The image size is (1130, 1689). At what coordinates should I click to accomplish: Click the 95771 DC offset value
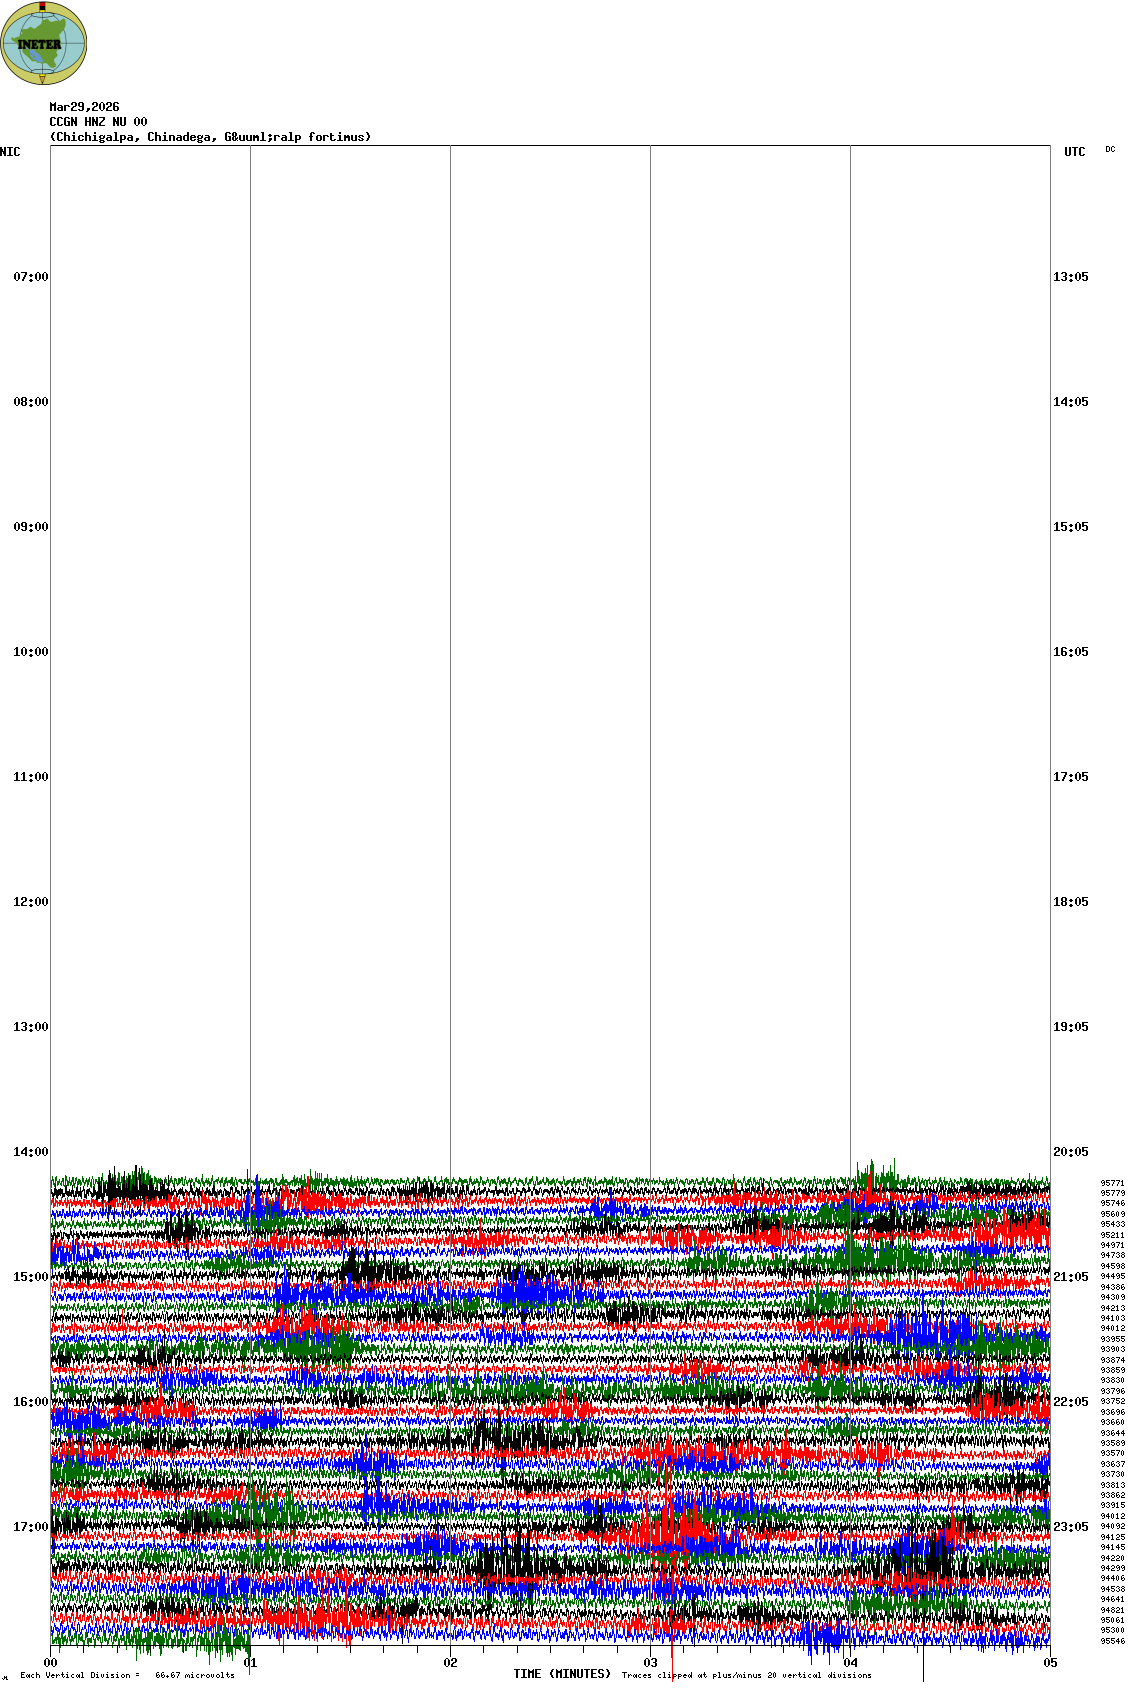(1112, 1183)
